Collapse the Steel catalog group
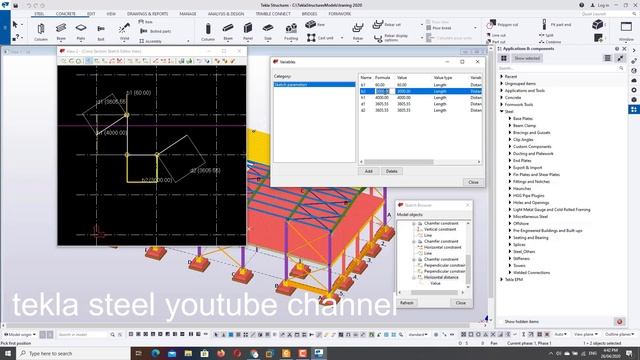The height and width of the screenshot is (360, 640). [502, 111]
